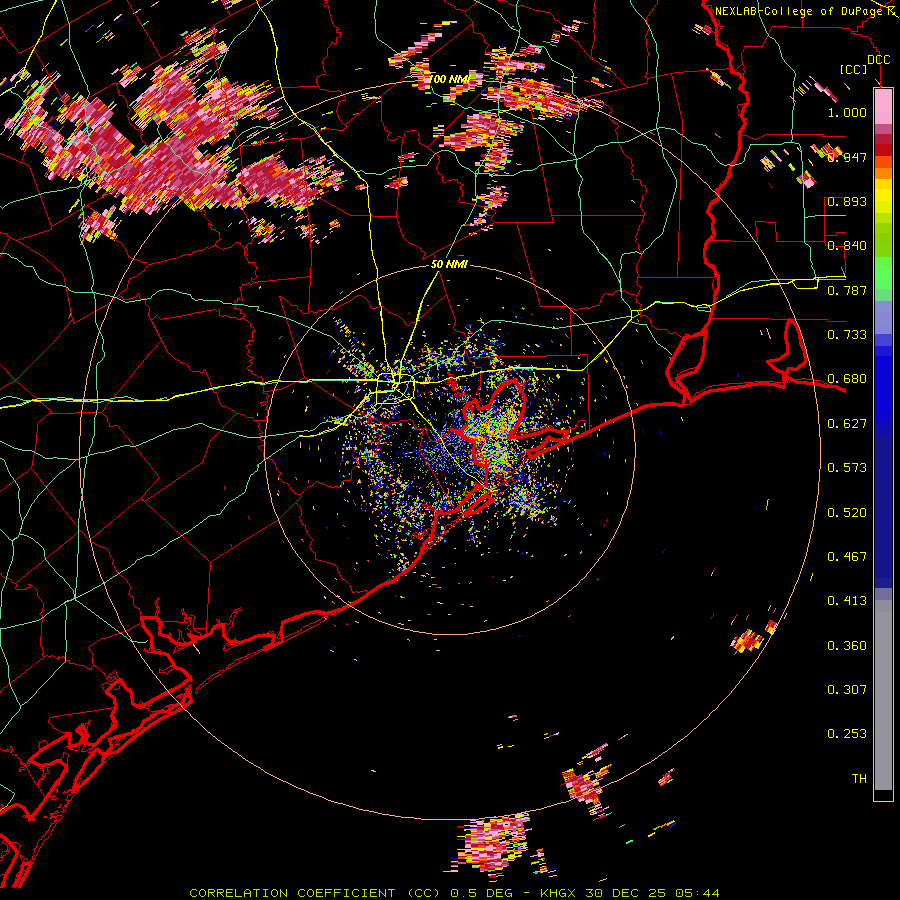Select the 0.253 scale value
Screen dimensions: 900x900
[x=847, y=734]
